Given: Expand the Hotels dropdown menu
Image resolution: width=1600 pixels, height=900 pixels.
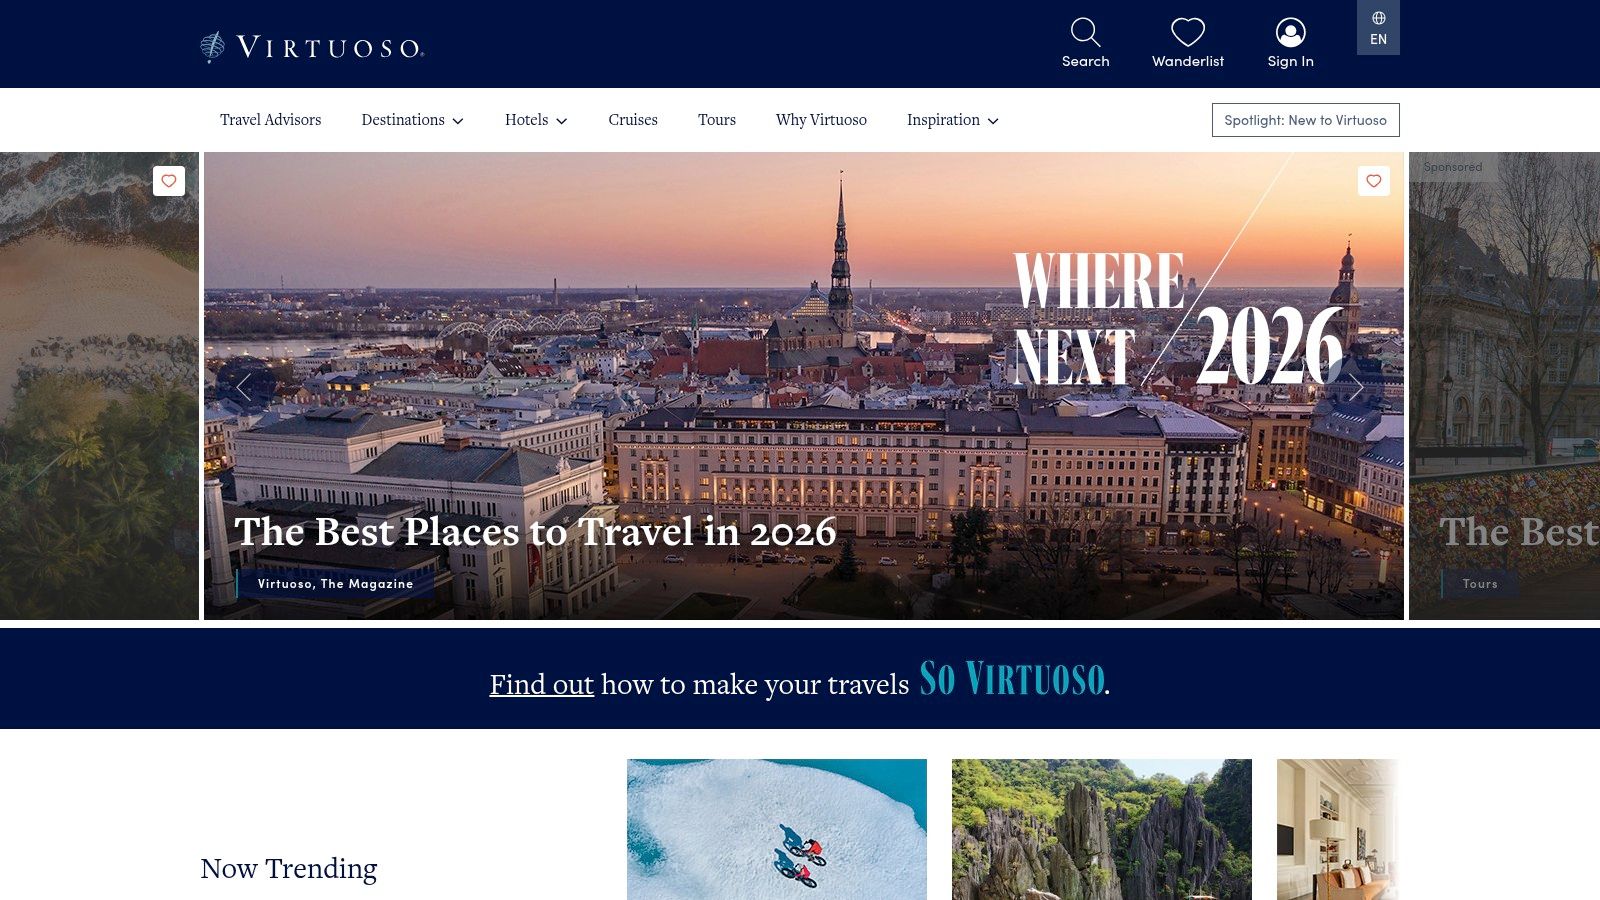Looking at the screenshot, I should [536, 120].
